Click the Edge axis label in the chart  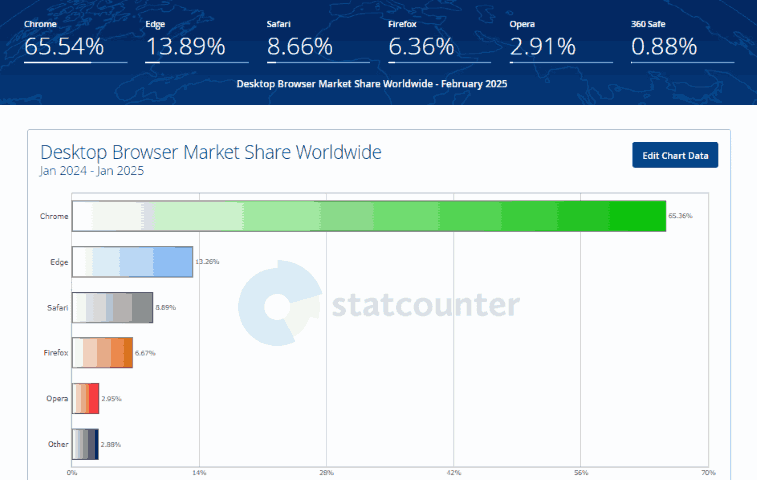(x=59, y=262)
